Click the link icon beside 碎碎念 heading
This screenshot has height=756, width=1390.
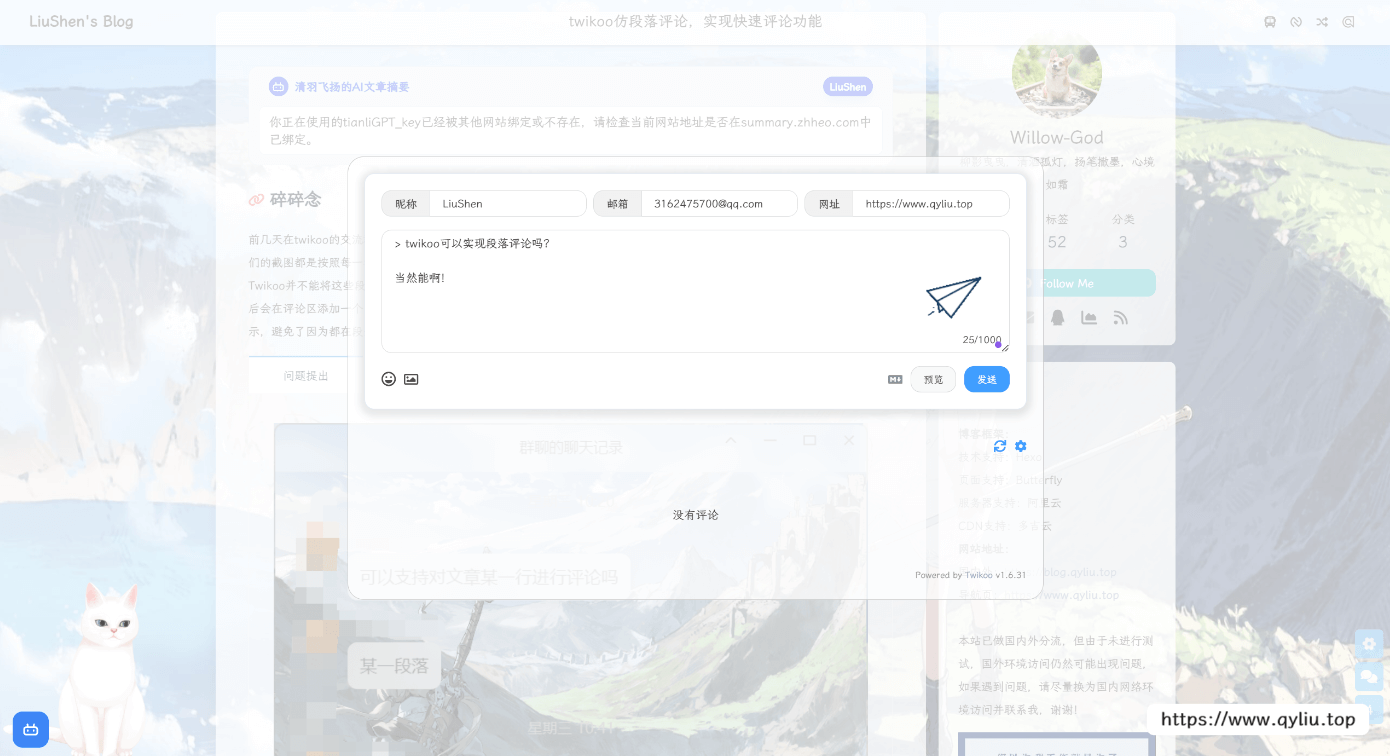pyautogui.click(x=256, y=200)
